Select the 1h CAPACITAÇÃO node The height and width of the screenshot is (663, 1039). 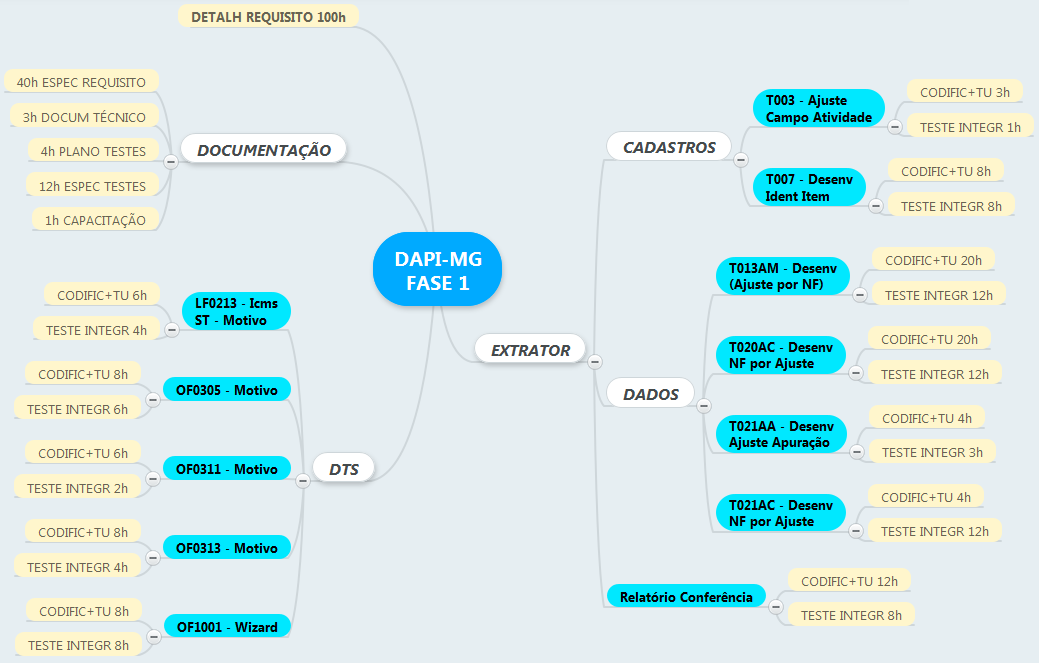coord(95,220)
